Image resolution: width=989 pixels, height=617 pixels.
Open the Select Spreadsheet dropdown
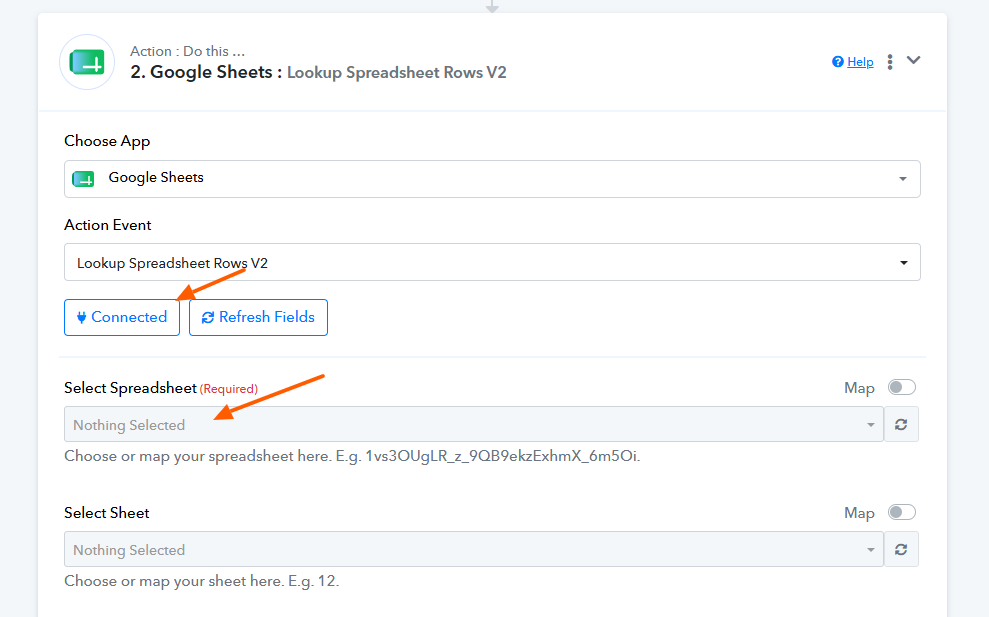pos(474,425)
